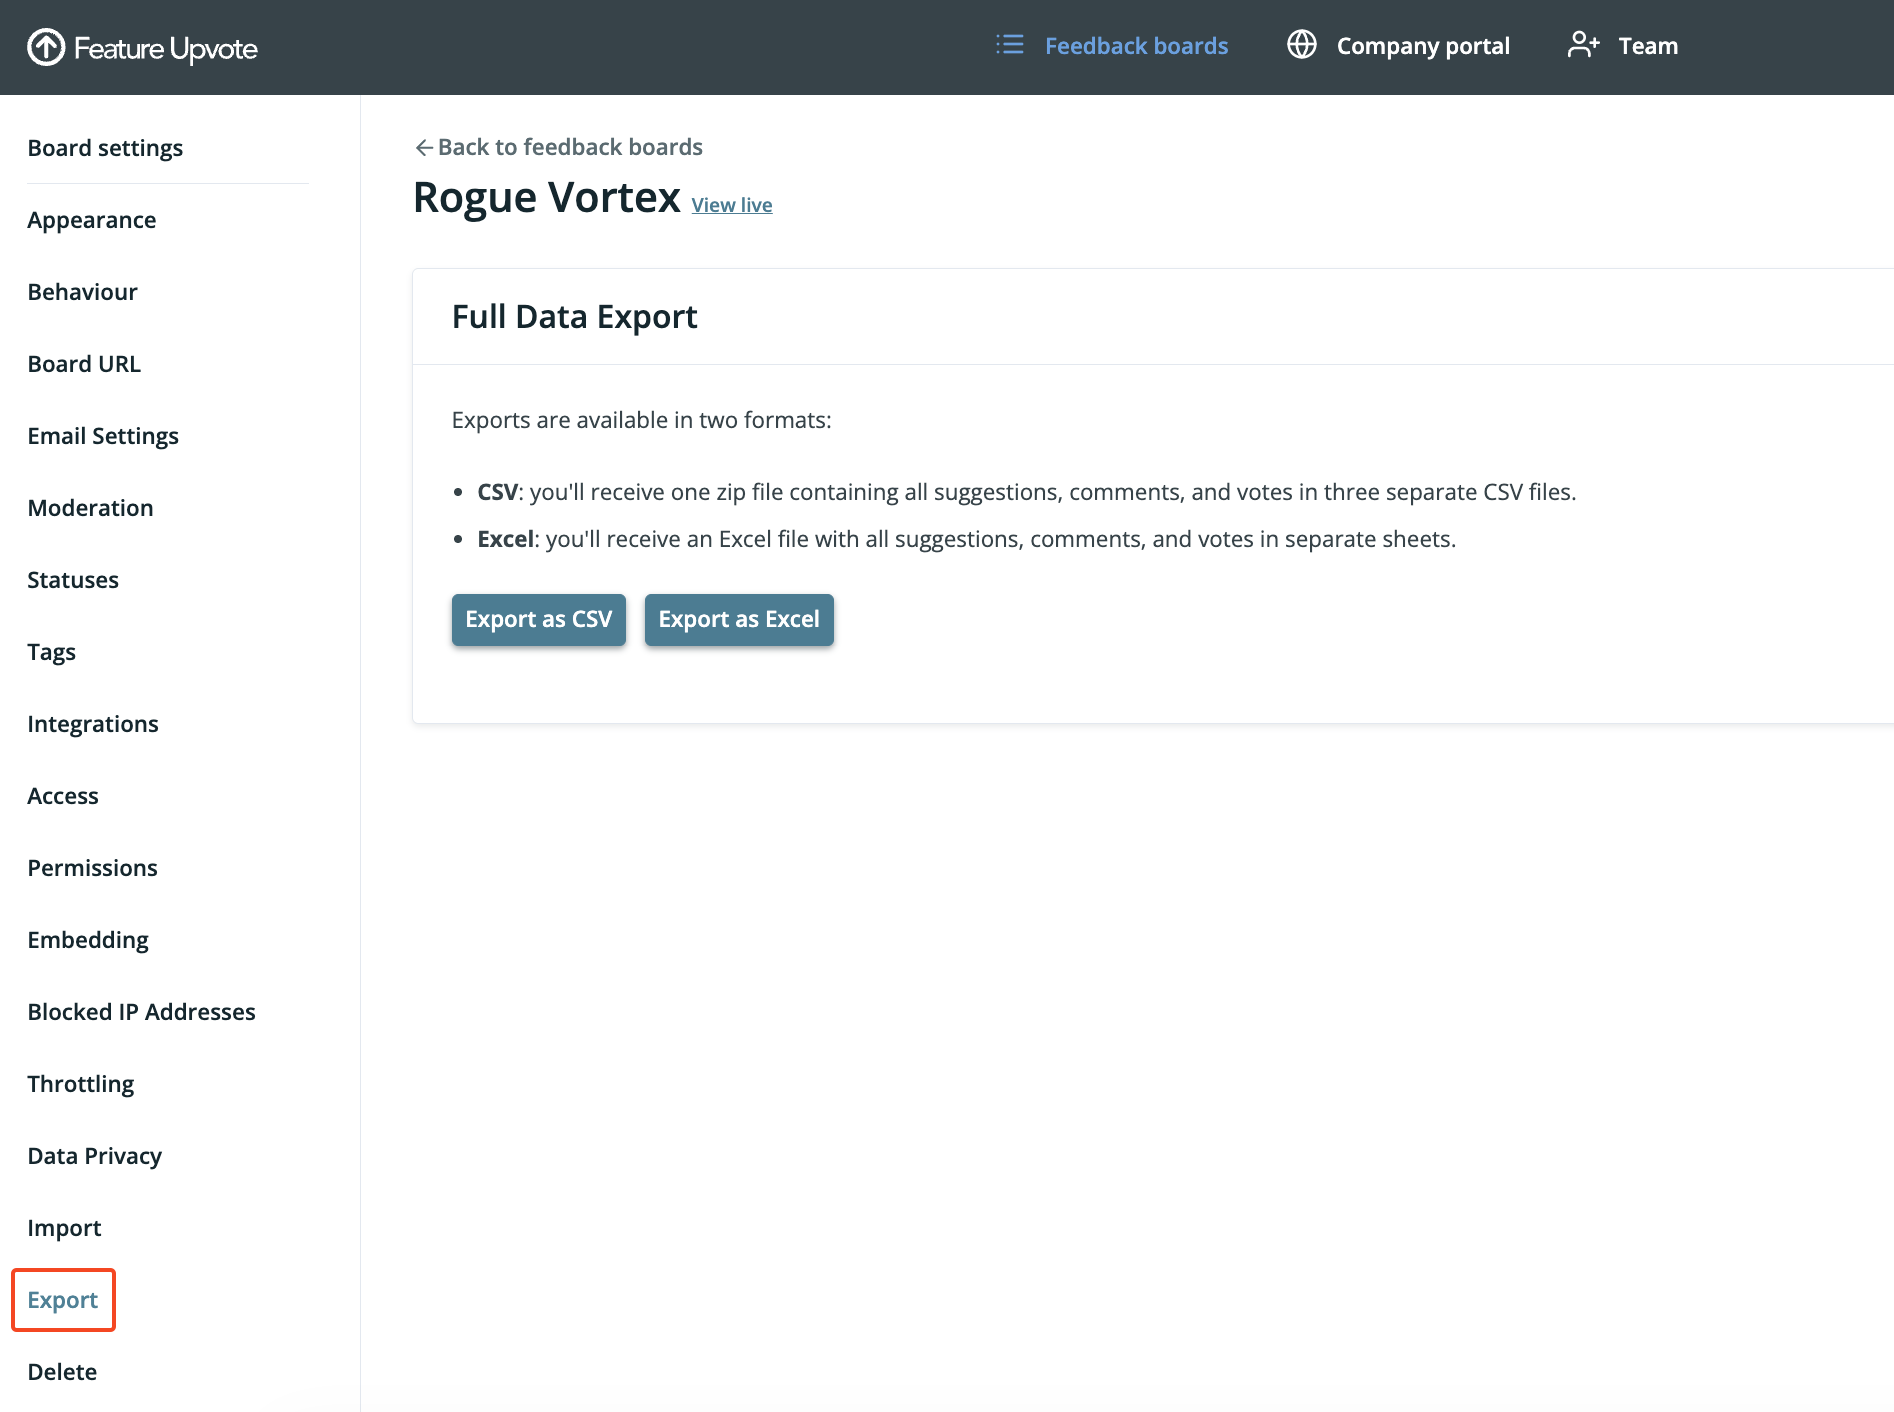Click the back arrow before feedback boards
The image size is (1894, 1412).
click(424, 148)
